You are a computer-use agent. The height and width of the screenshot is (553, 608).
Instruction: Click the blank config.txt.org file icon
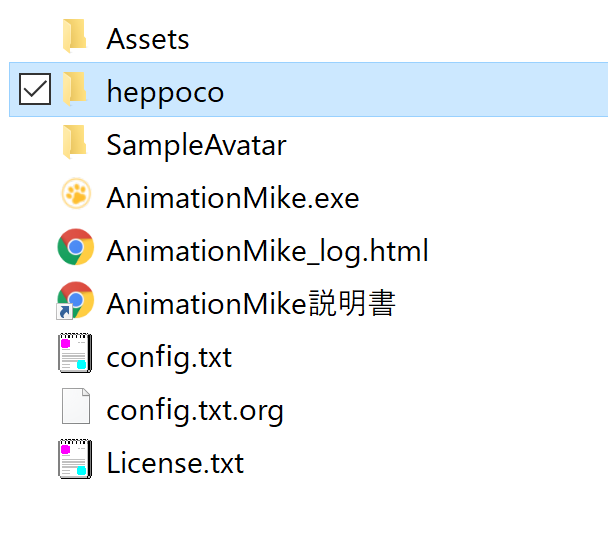coord(76,406)
